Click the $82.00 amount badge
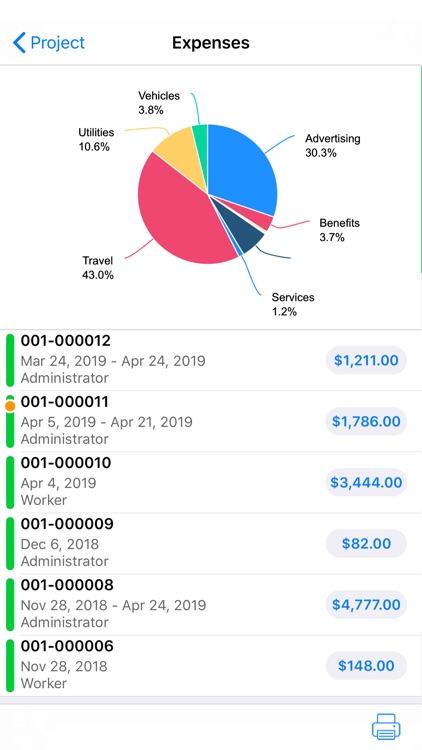 point(366,543)
